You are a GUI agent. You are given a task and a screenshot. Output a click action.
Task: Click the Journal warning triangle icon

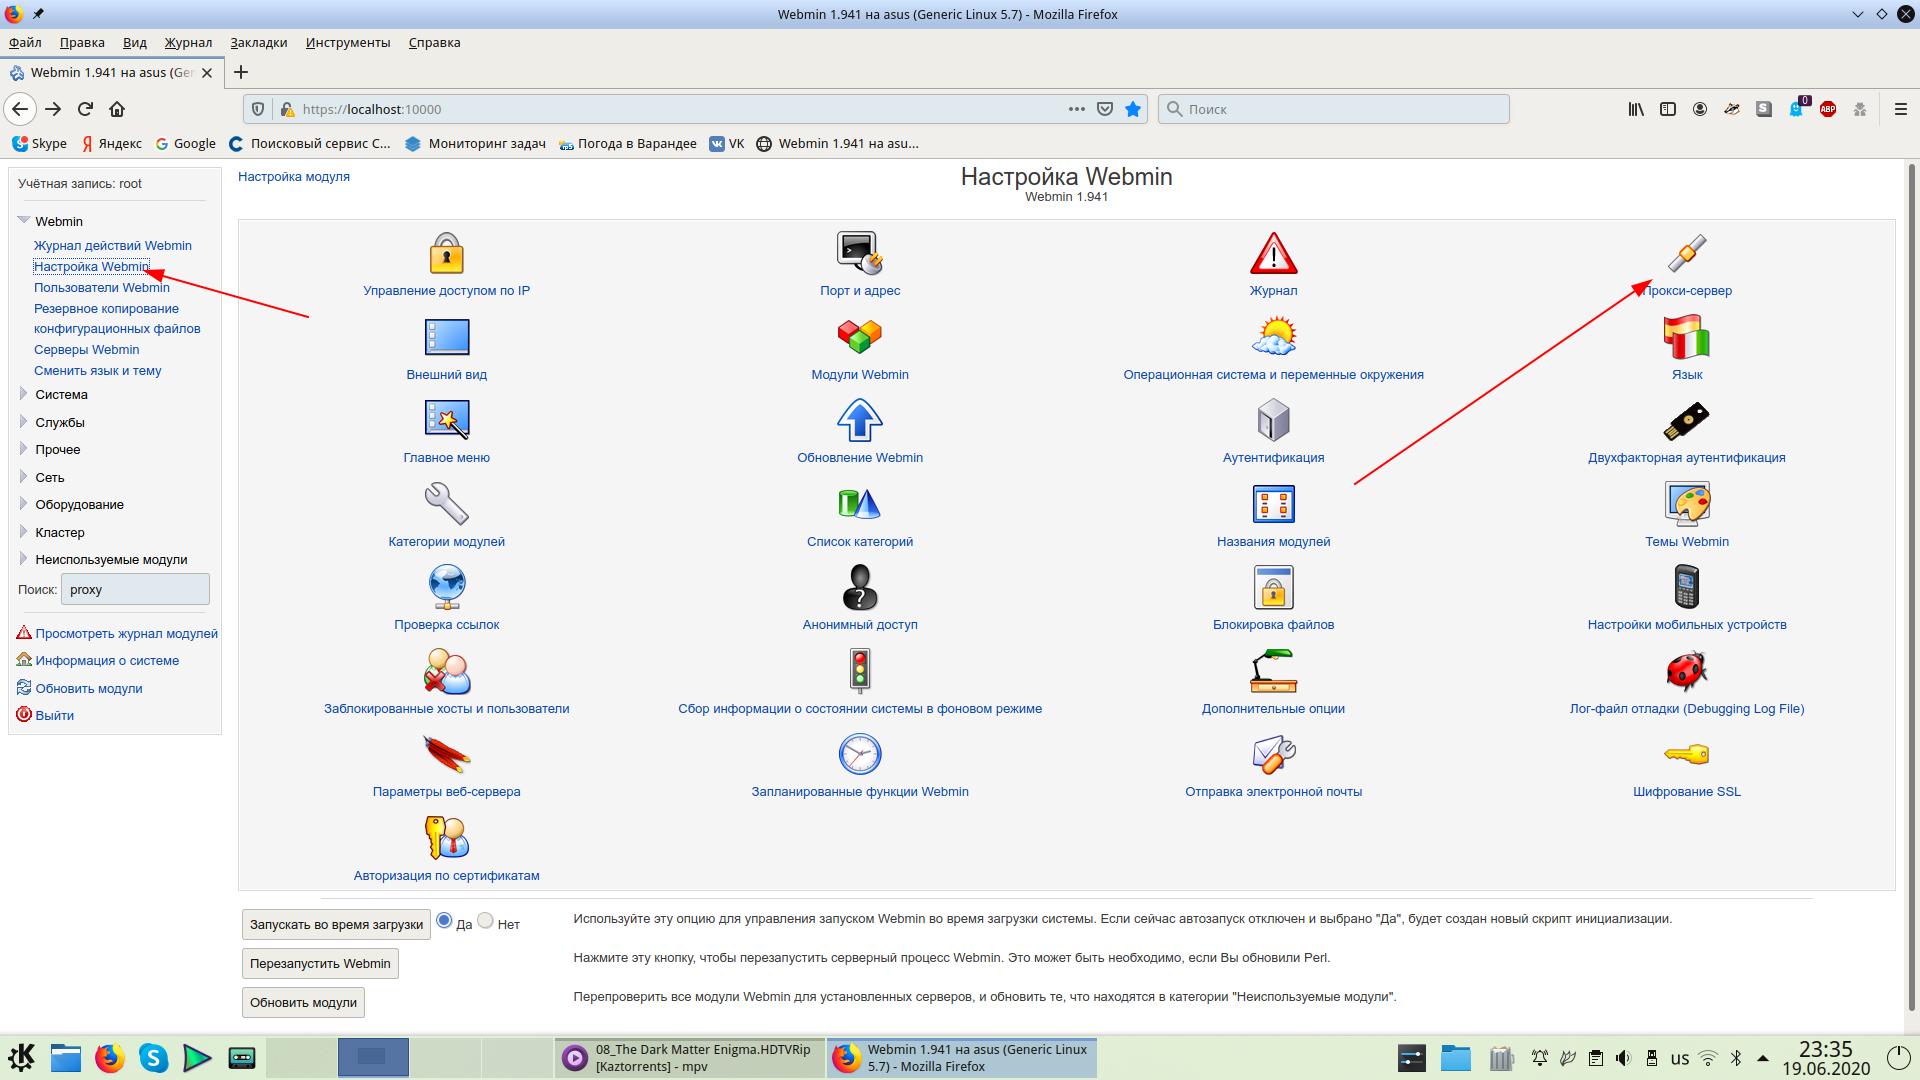click(1273, 253)
